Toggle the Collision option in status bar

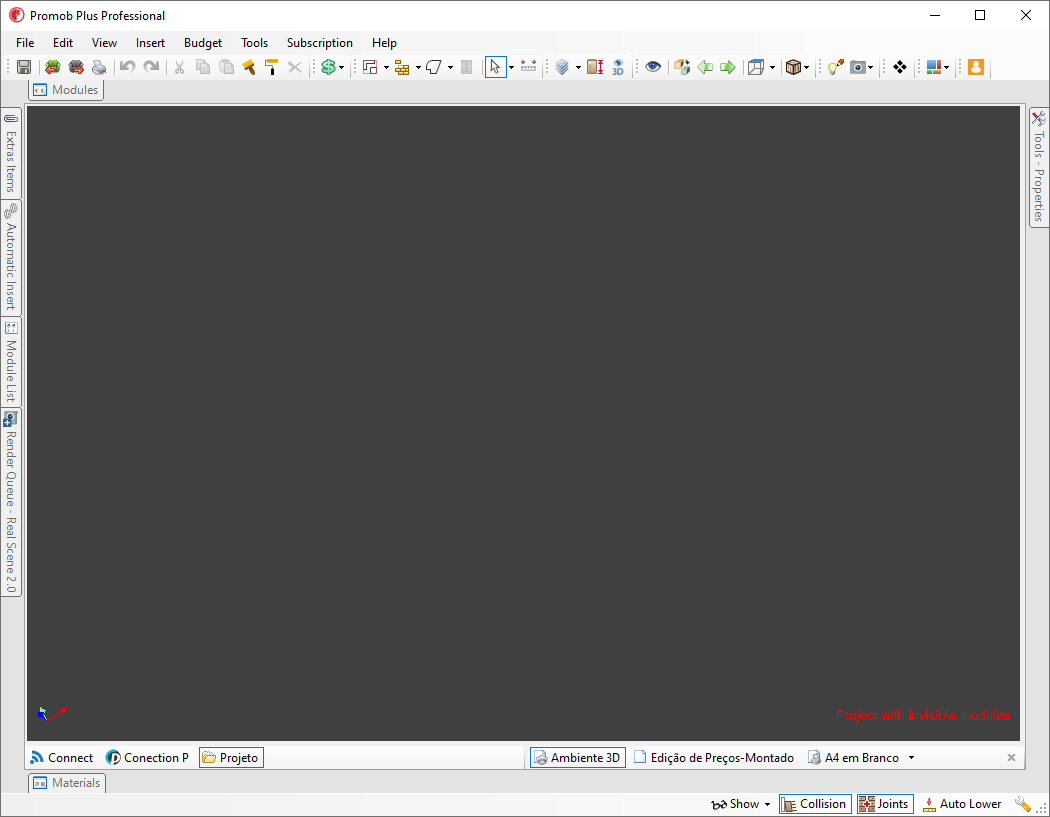click(814, 804)
